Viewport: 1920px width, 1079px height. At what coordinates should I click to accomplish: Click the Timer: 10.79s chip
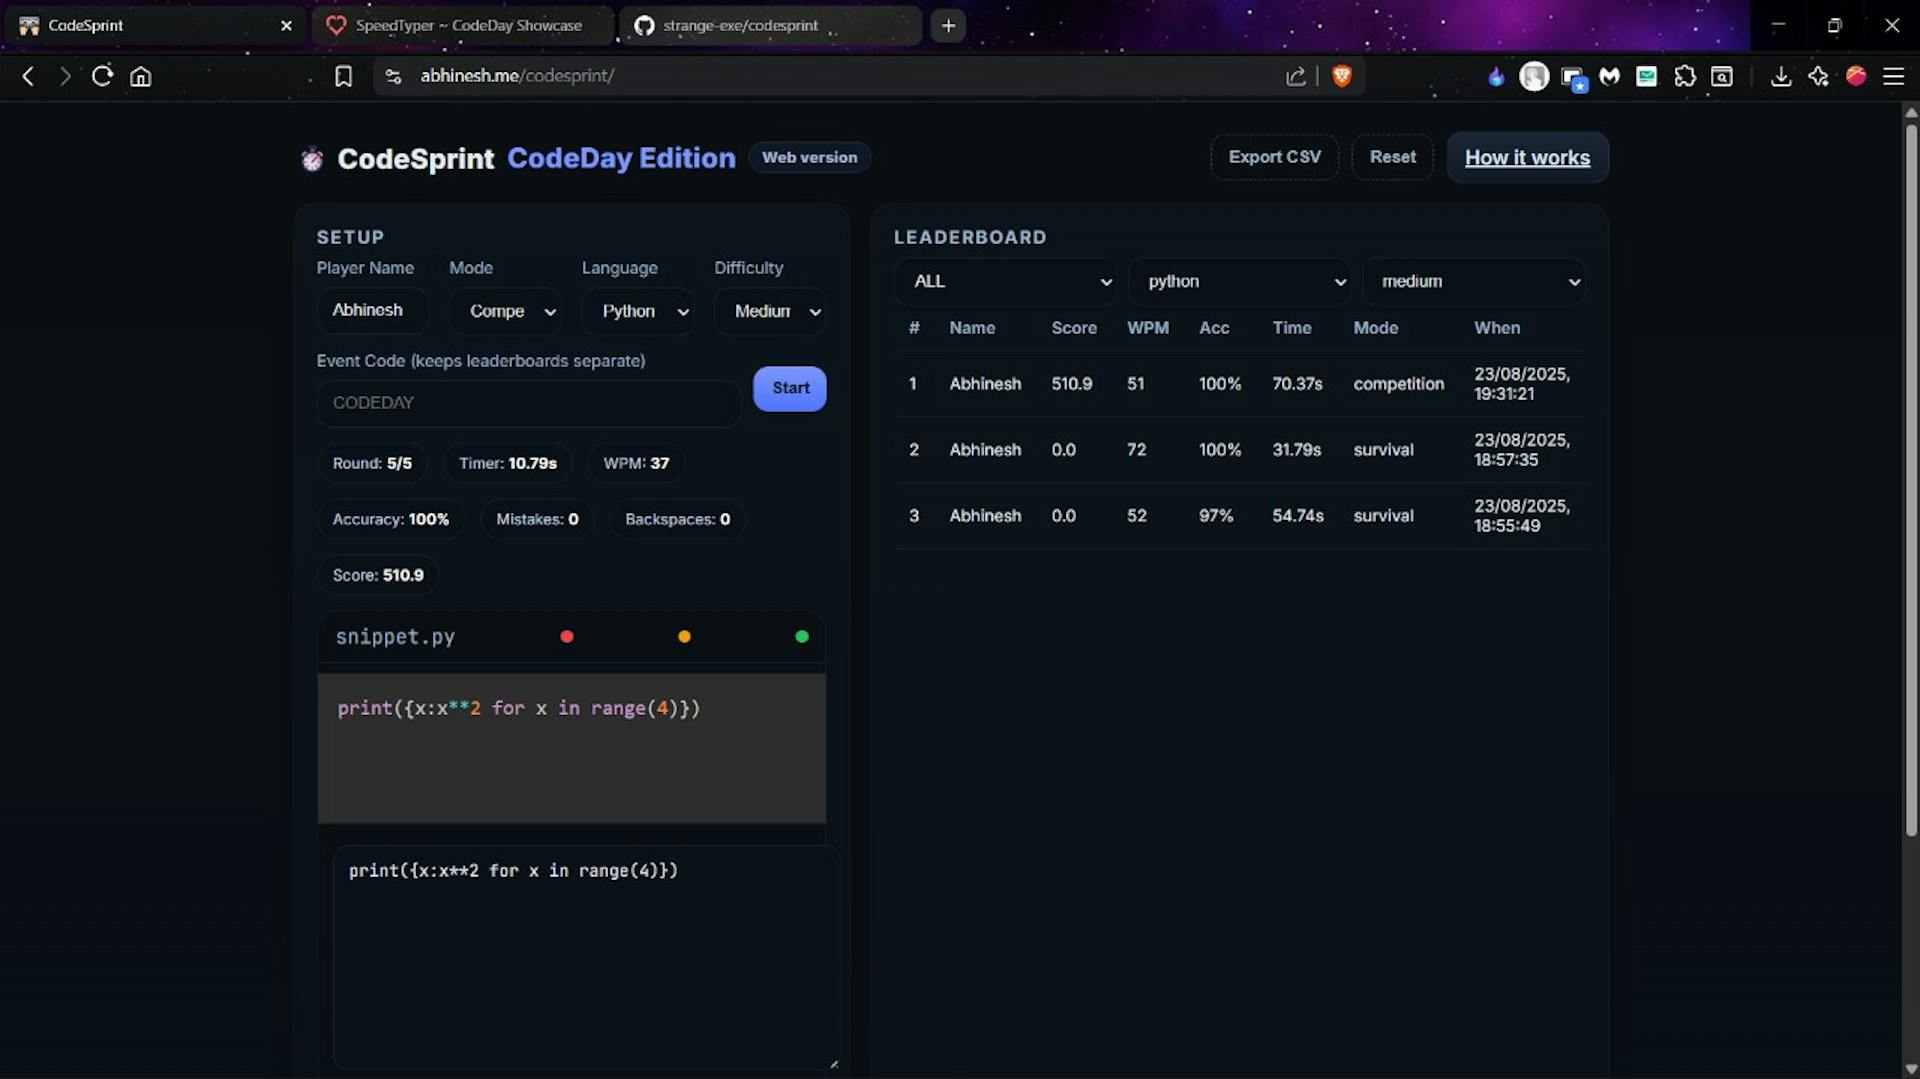click(508, 463)
